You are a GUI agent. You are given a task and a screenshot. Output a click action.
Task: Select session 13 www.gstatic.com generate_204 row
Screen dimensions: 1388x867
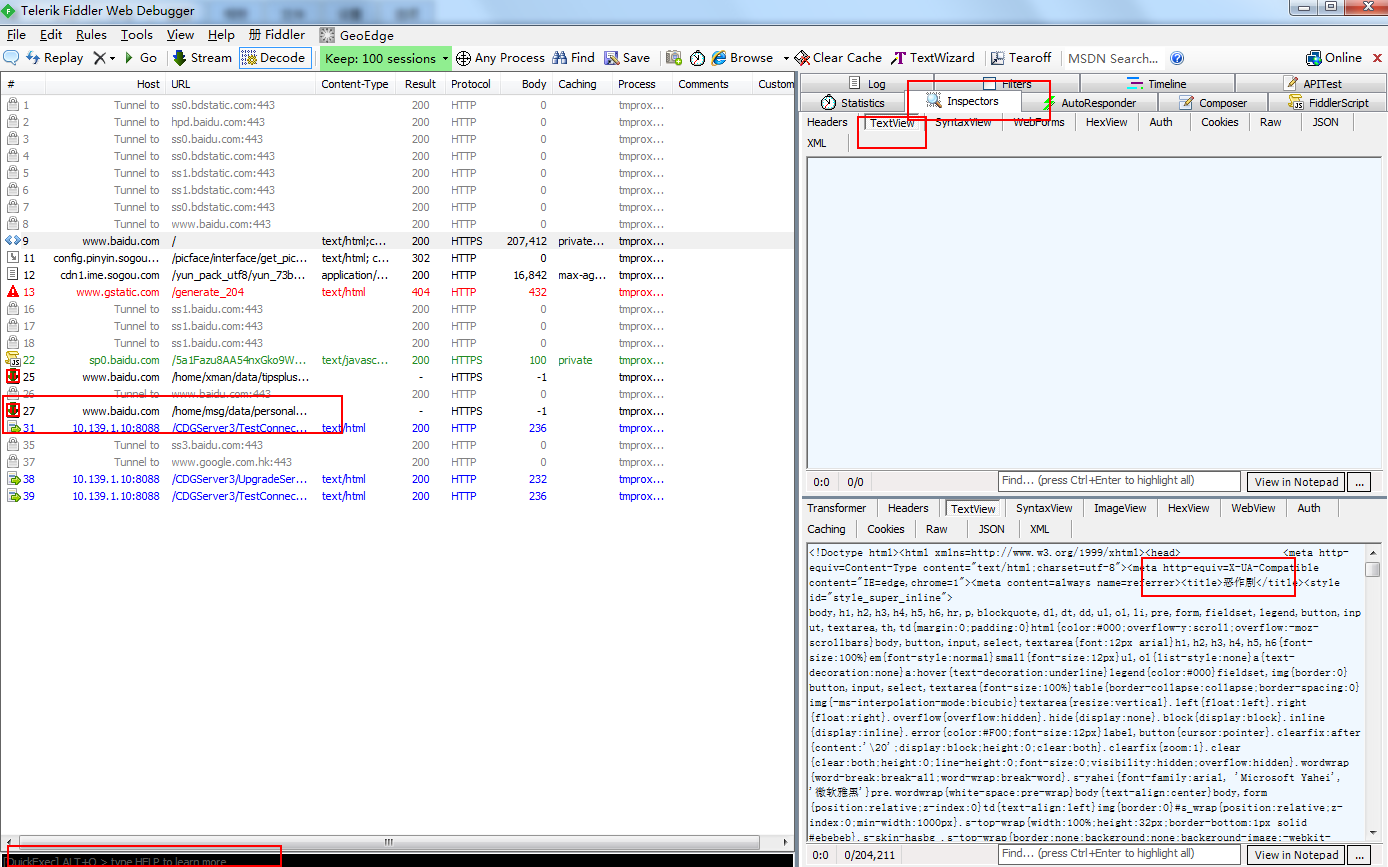tap(398, 292)
